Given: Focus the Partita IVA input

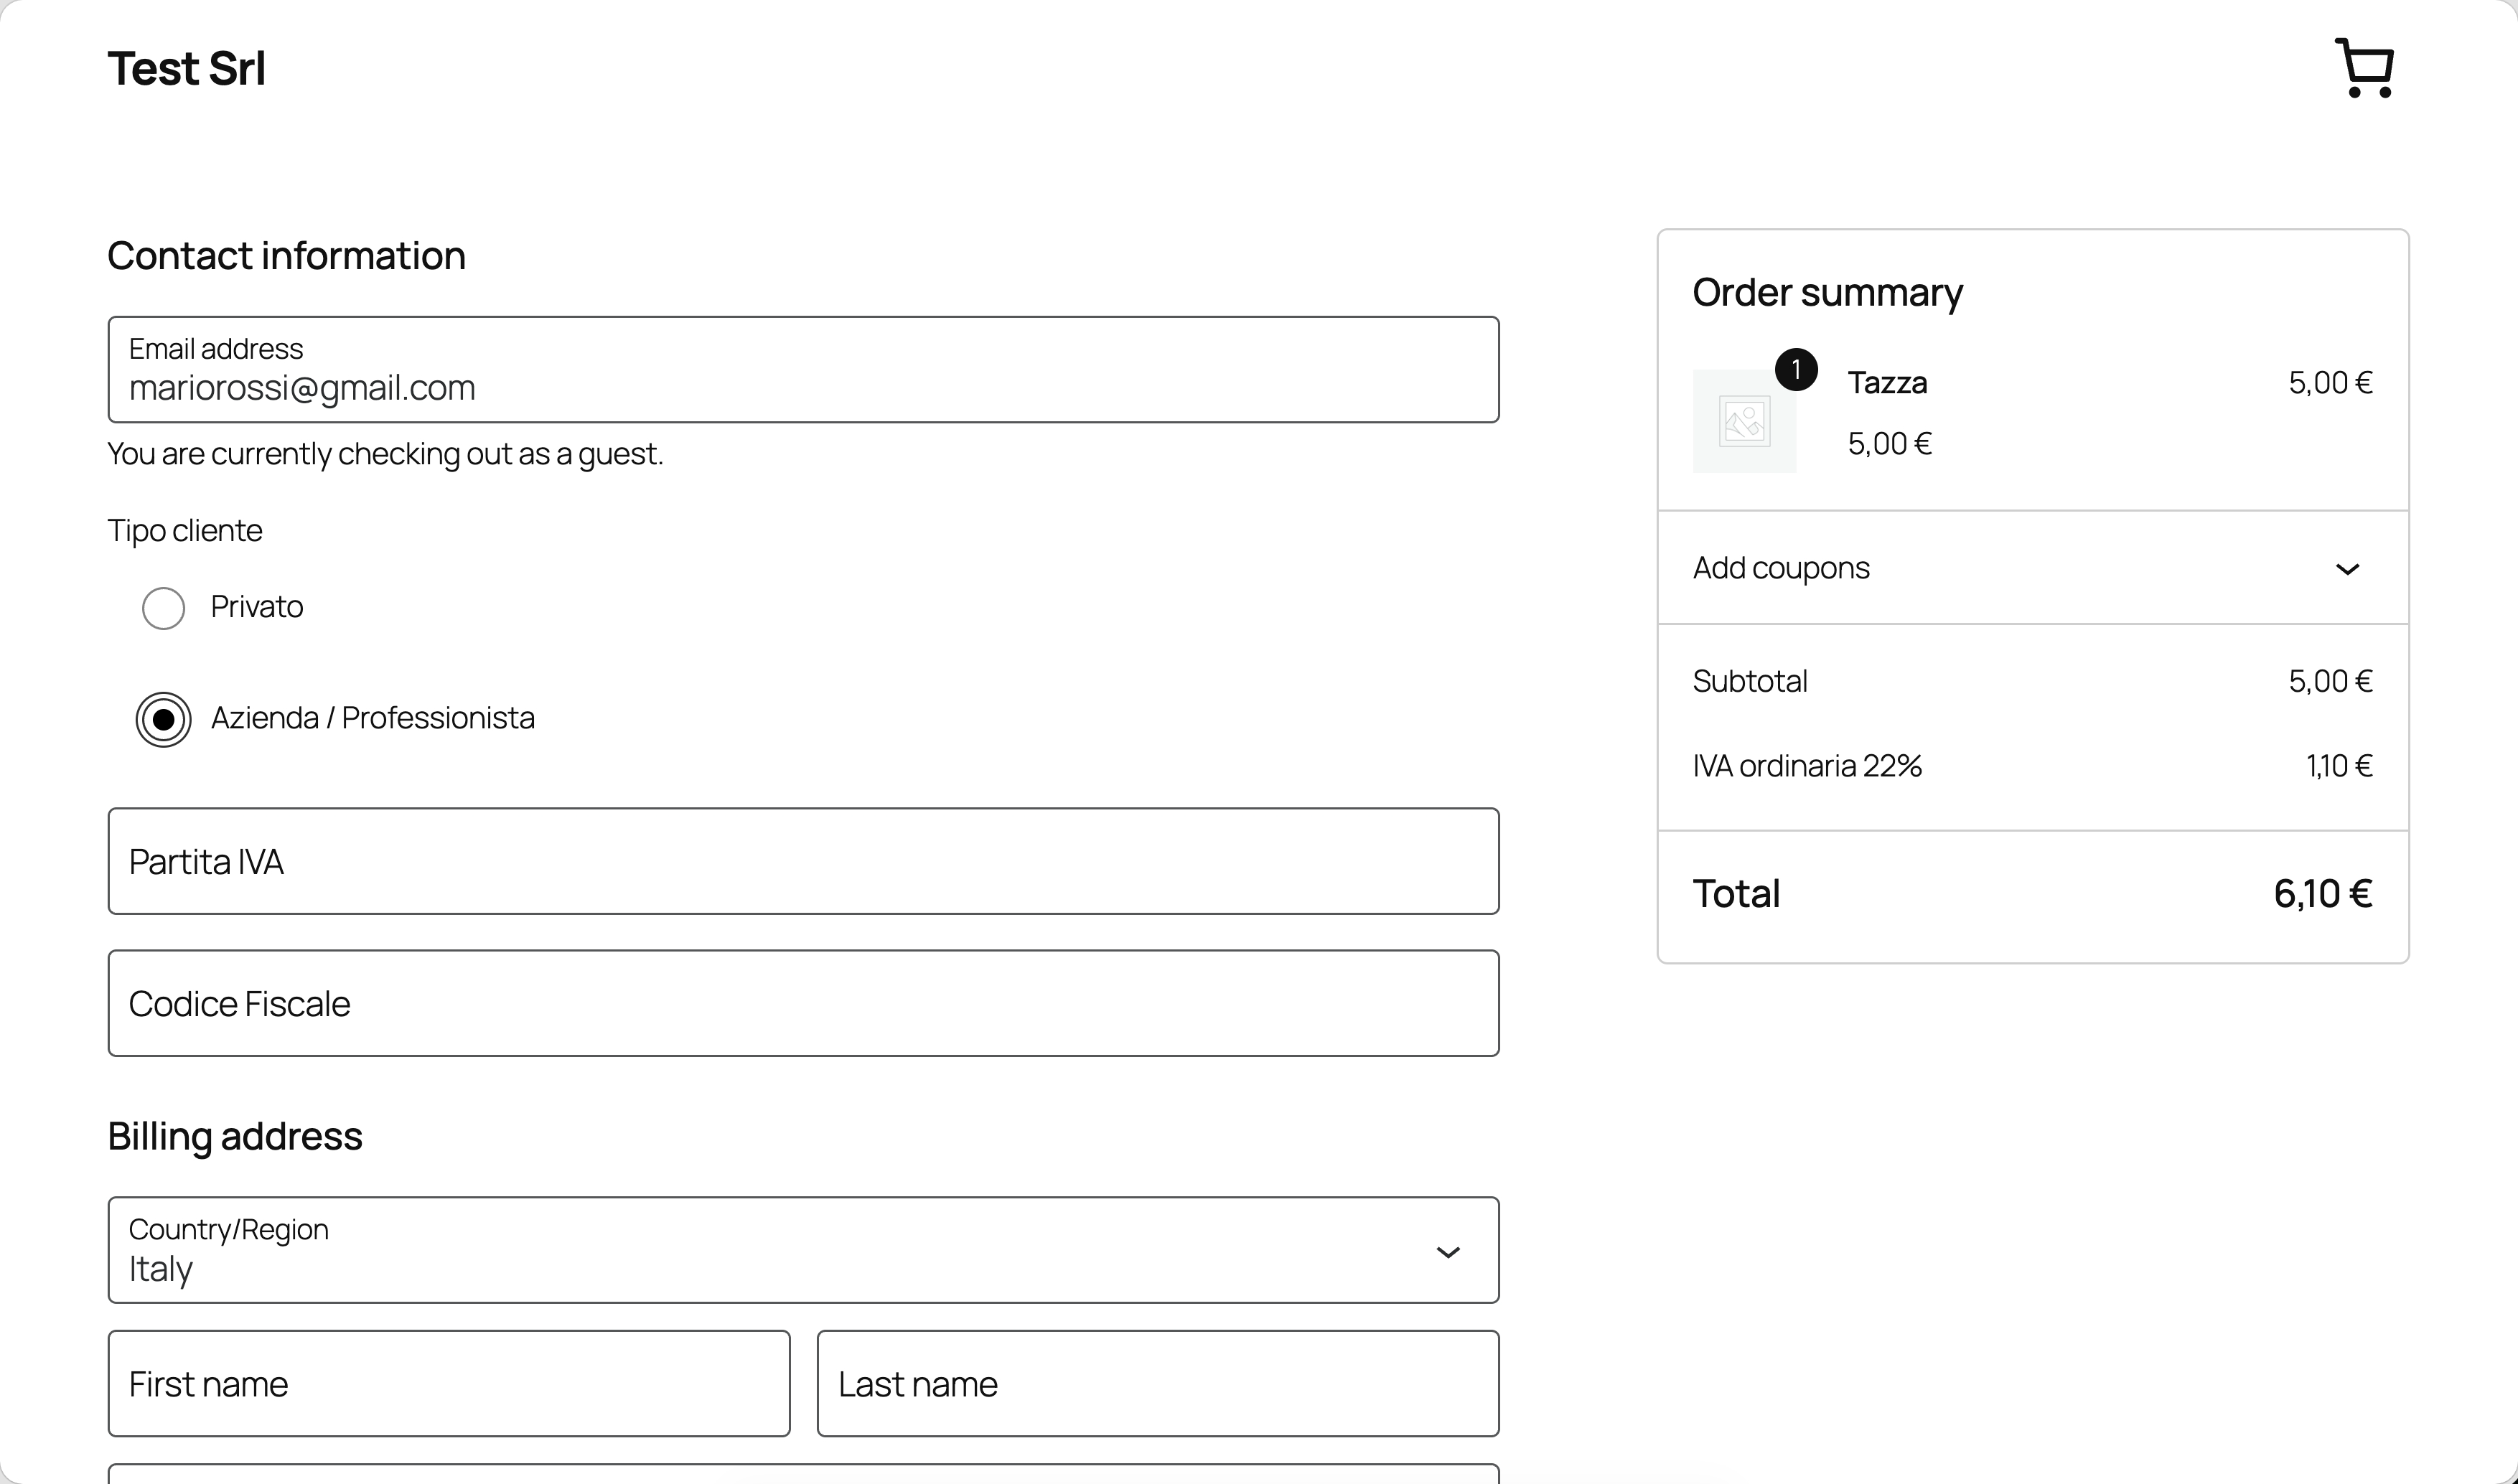Looking at the screenshot, I should point(804,861).
